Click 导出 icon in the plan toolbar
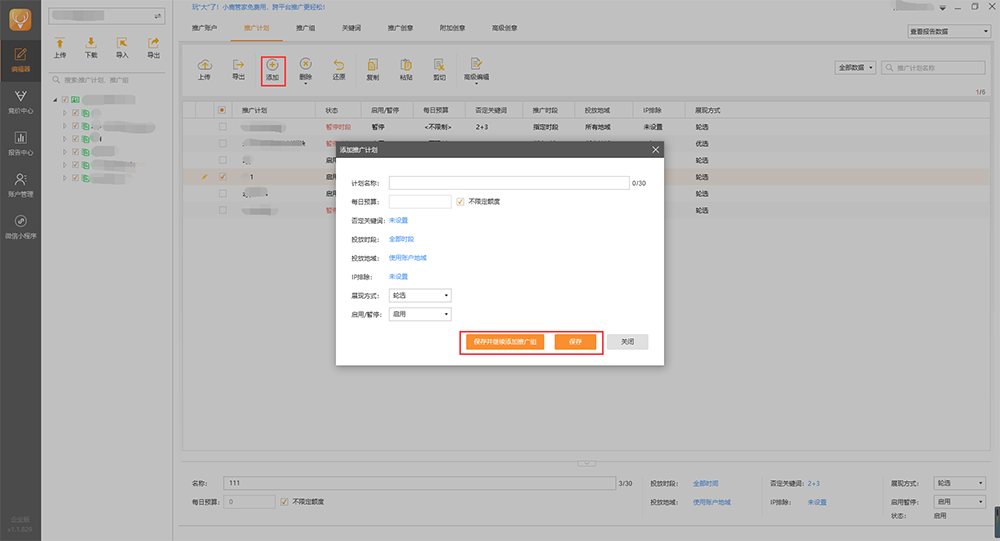1000x541 pixels. [x=239, y=70]
